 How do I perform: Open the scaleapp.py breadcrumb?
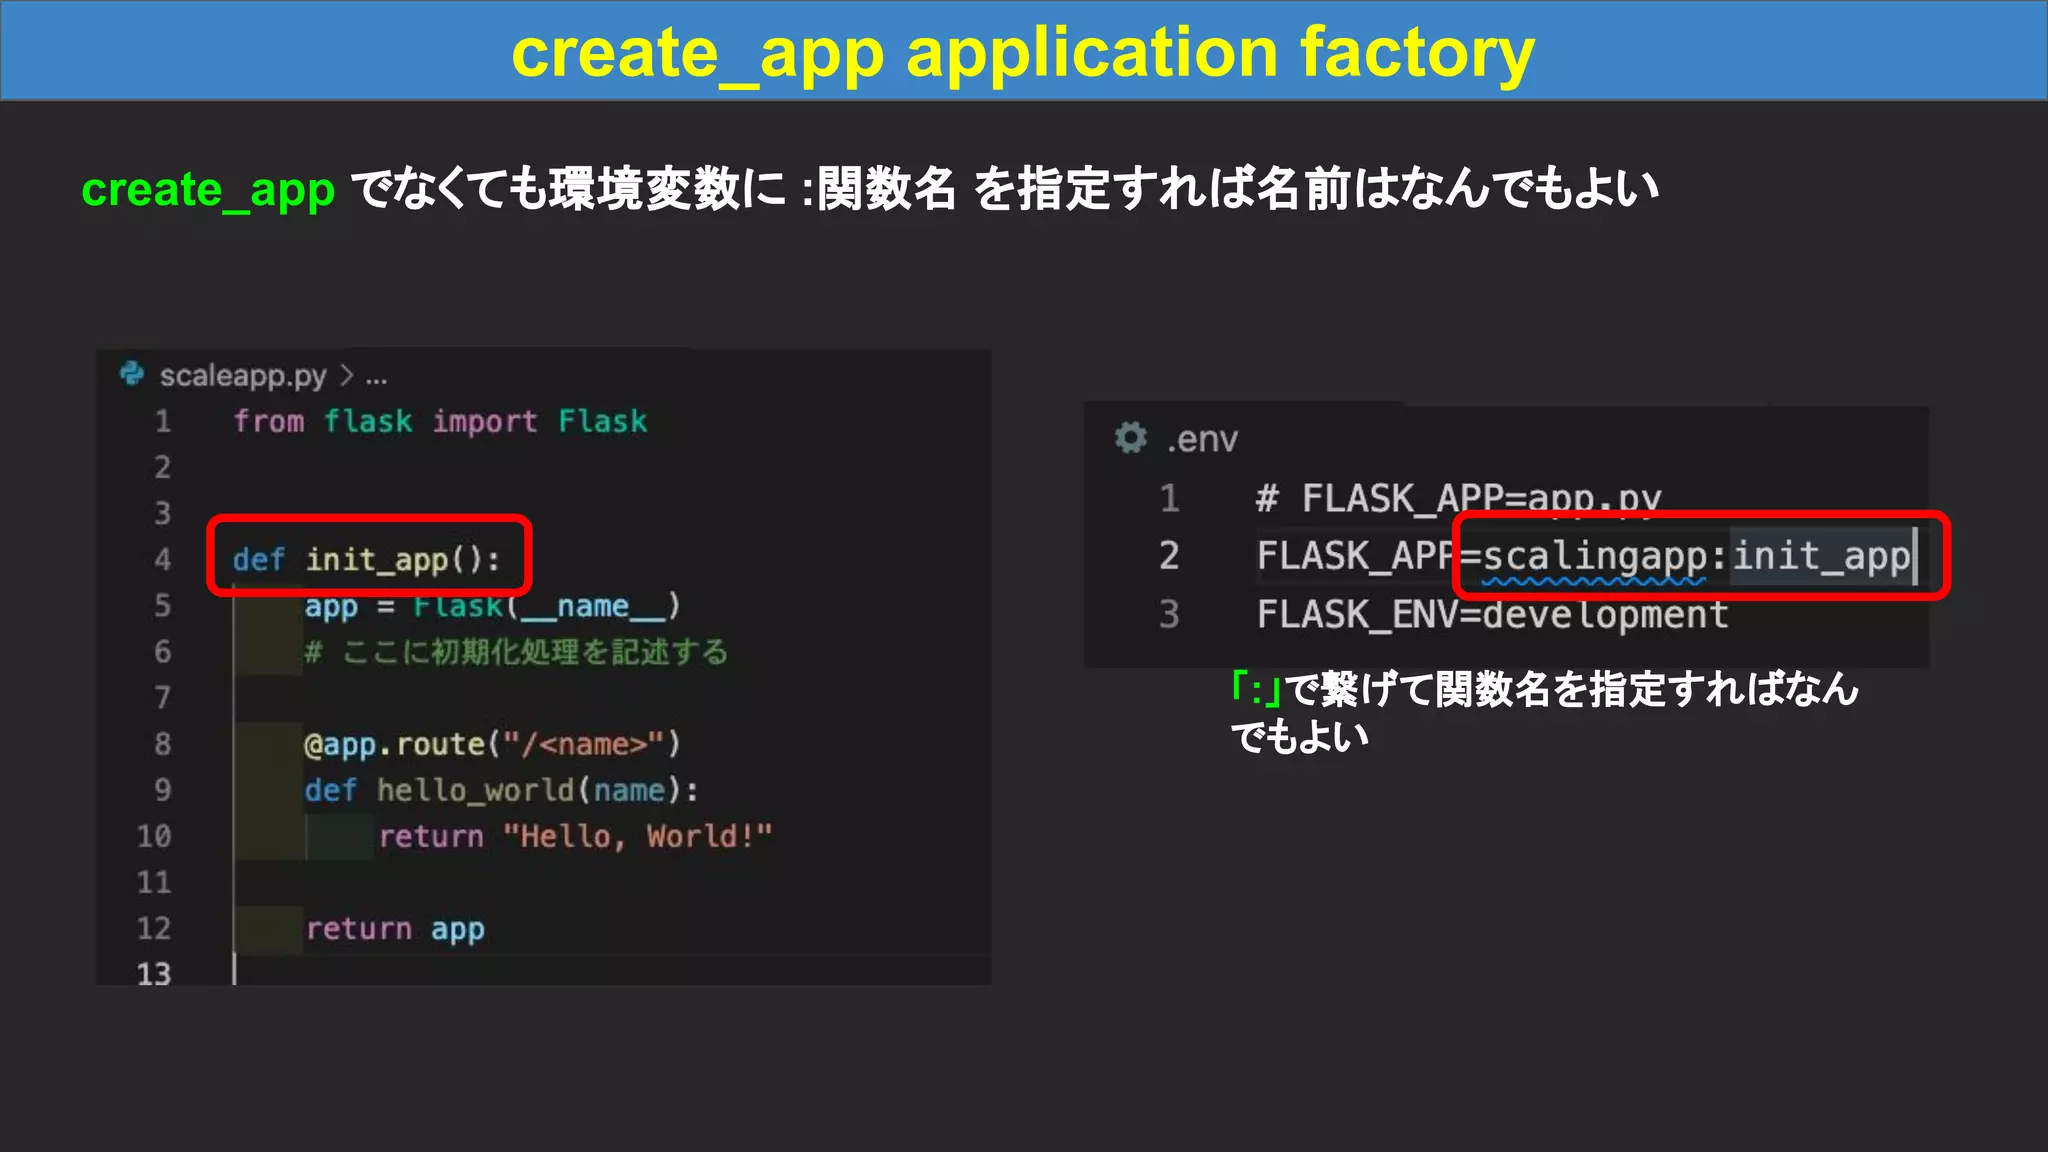(243, 376)
